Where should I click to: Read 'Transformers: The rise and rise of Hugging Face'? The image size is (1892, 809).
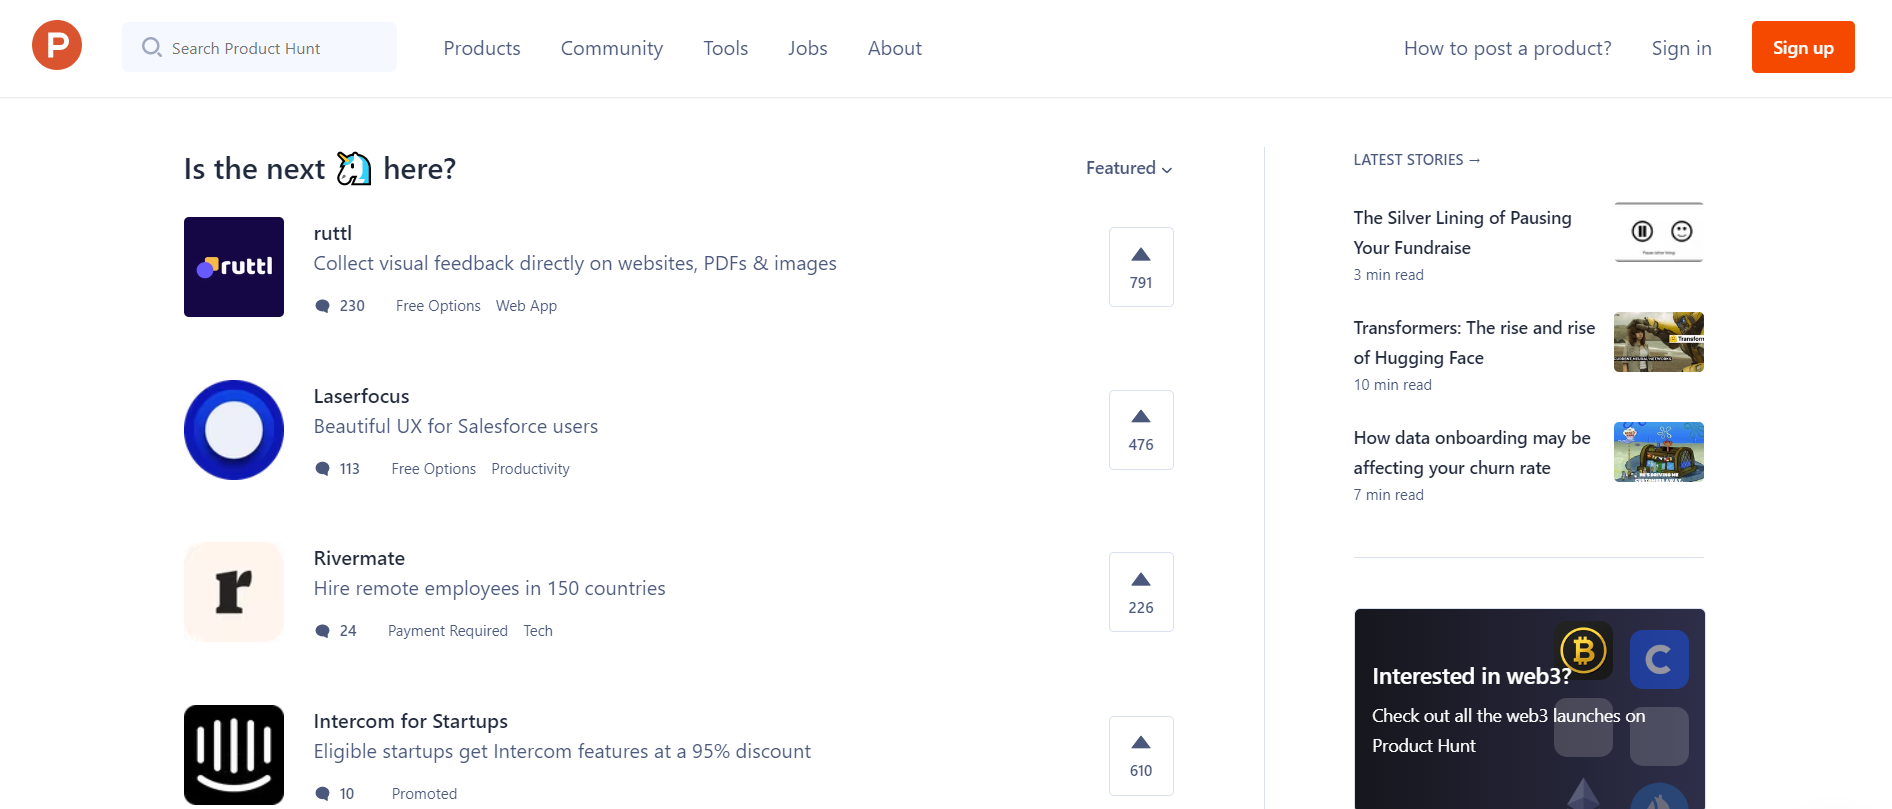(1474, 342)
